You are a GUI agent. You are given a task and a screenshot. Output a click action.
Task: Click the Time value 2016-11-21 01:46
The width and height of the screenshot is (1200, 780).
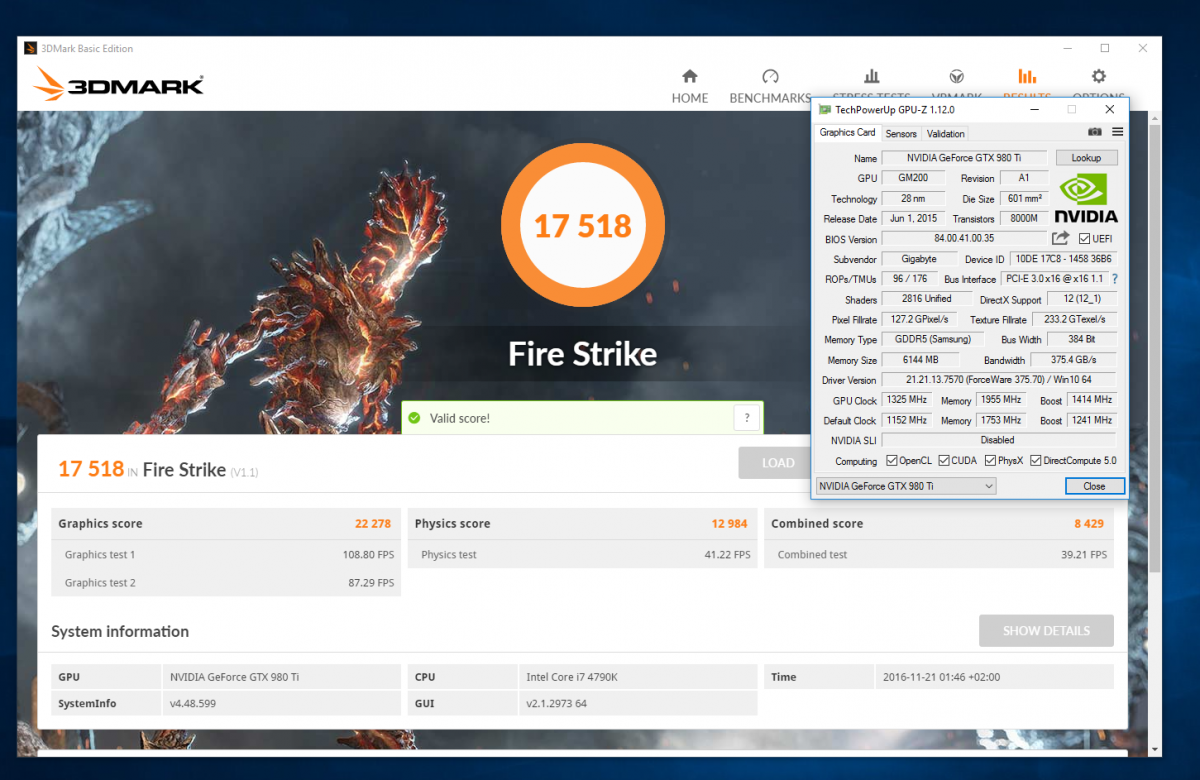pyautogui.click(x=941, y=677)
